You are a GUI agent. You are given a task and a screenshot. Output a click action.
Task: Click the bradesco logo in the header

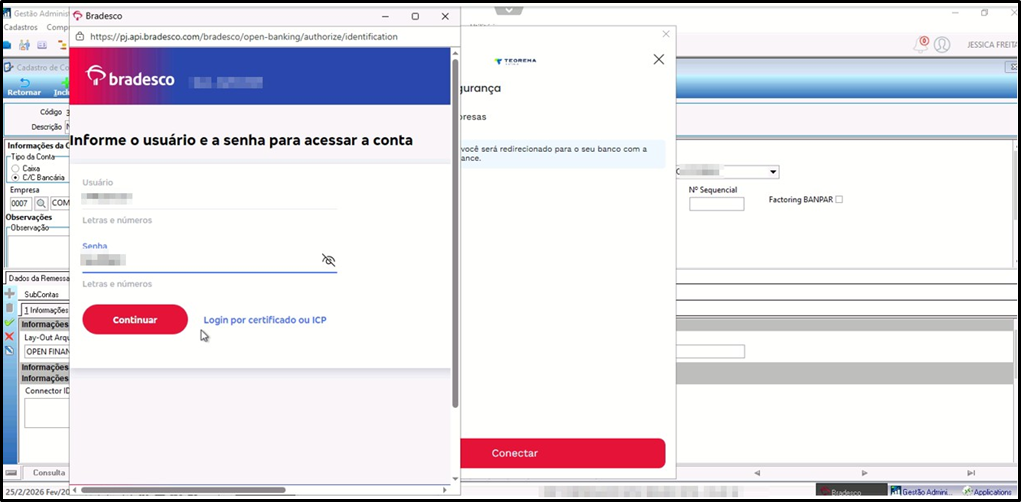point(130,76)
